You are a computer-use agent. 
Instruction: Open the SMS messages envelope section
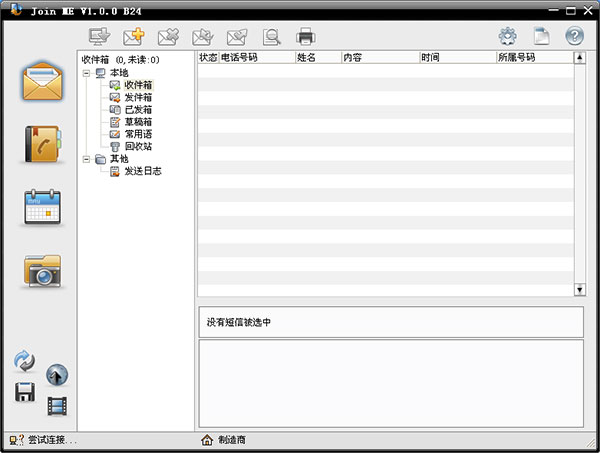click(x=42, y=81)
